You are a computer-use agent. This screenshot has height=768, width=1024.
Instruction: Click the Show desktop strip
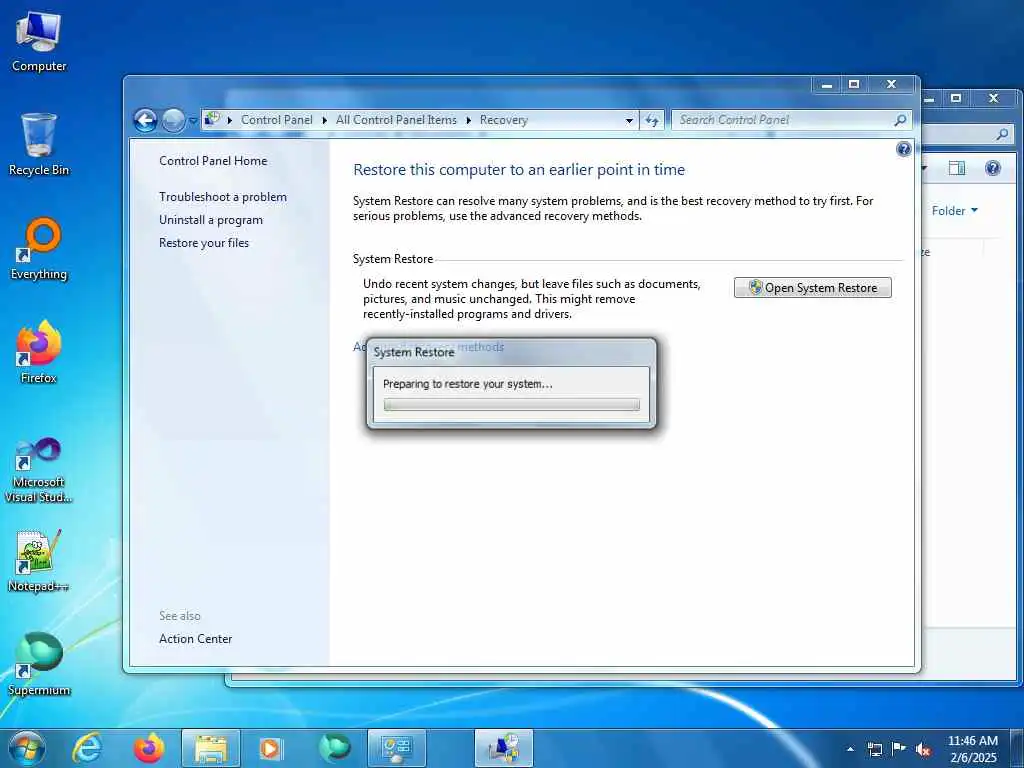(x=1017, y=748)
